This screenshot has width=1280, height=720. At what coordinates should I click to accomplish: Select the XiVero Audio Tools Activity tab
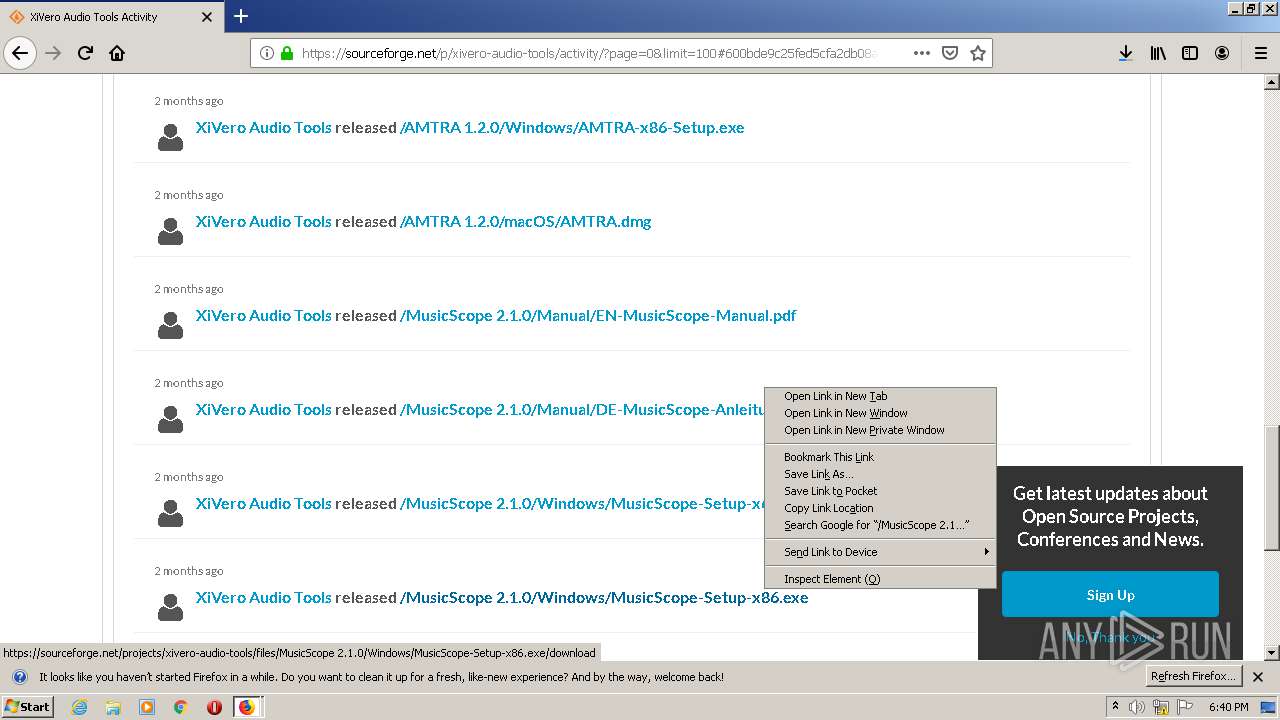pyautogui.click(x=110, y=17)
